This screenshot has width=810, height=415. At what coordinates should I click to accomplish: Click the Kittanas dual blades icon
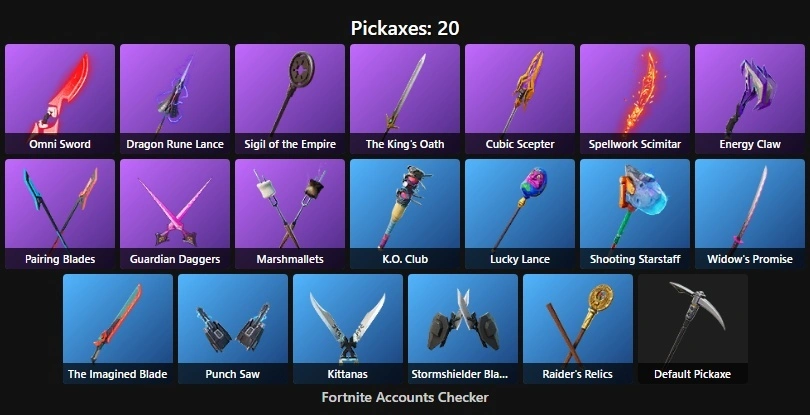pos(348,329)
